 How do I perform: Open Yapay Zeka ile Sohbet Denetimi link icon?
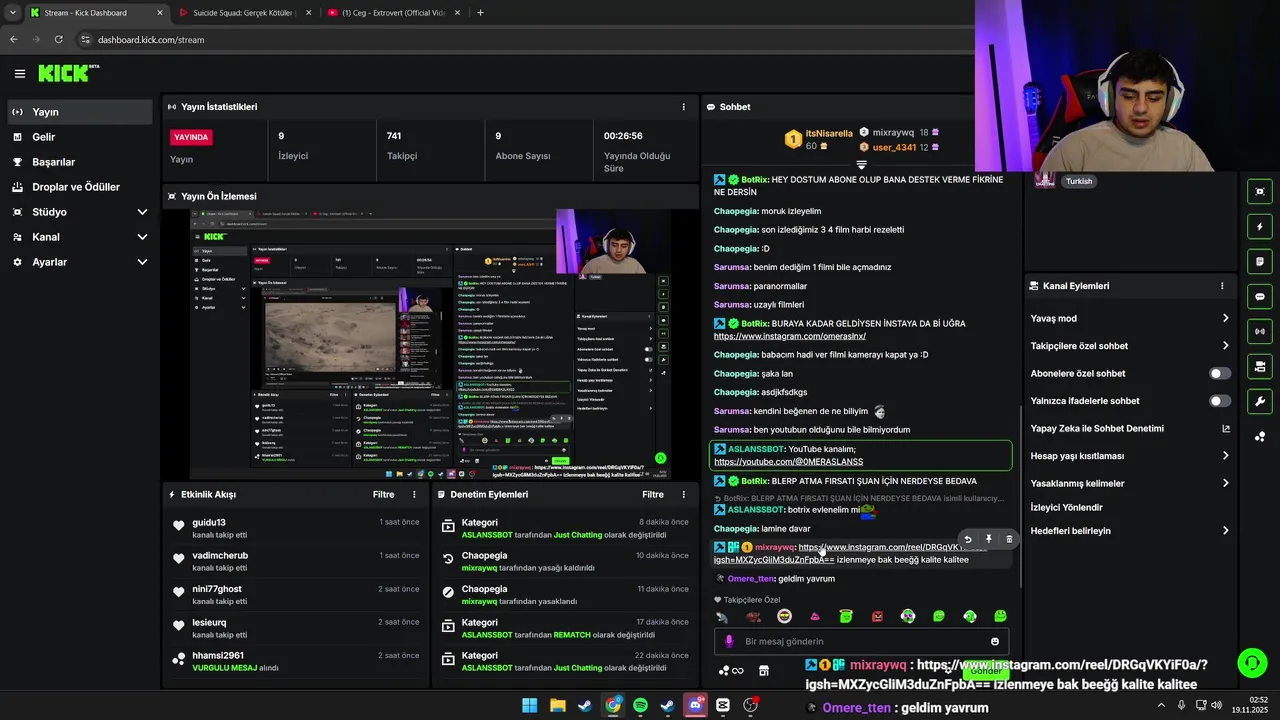tap(1226, 428)
